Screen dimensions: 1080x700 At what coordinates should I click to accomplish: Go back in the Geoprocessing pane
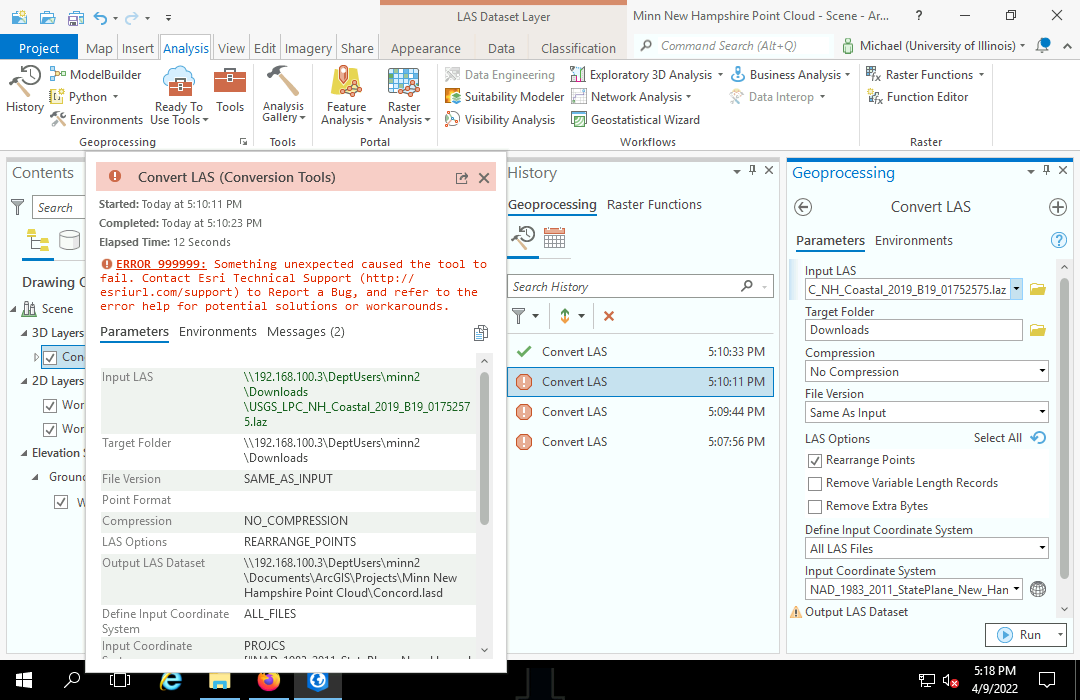tap(803, 207)
